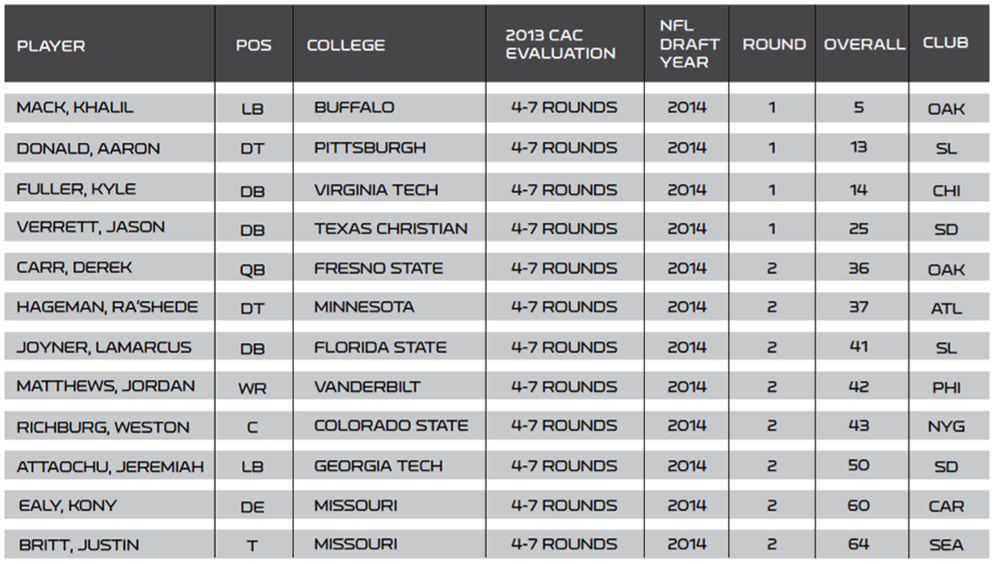995x564 pixels.
Task: Click the 2013 CAC EVALUATION header
Action: pyautogui.click(x=560, y=44)
